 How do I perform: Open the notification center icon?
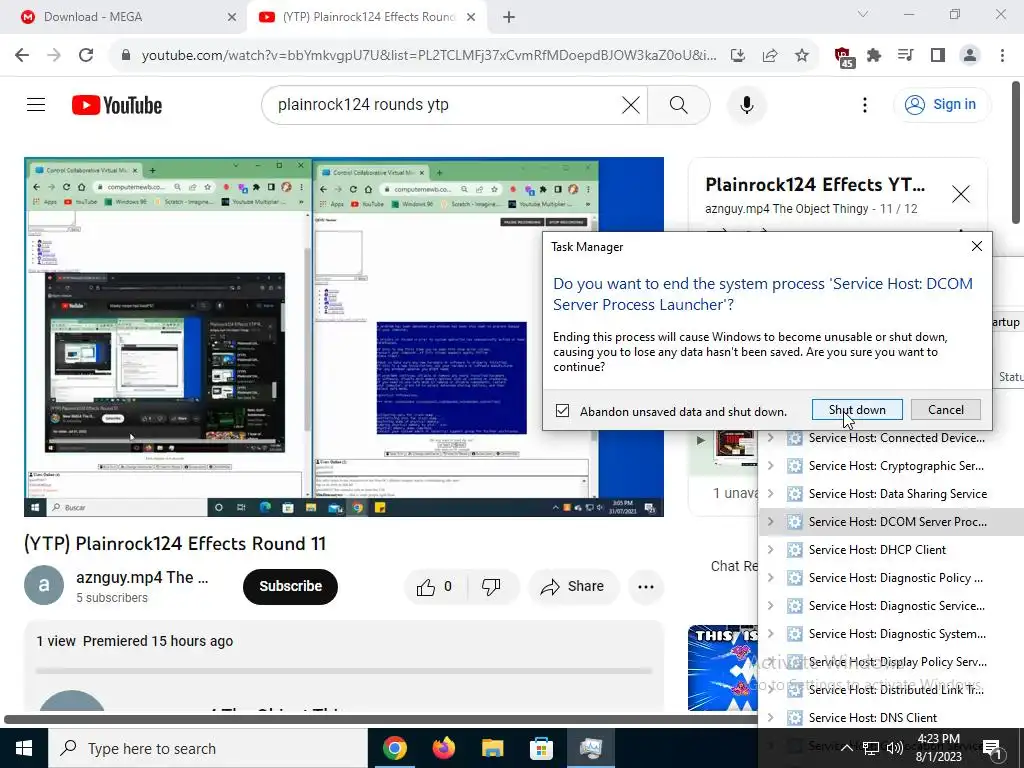coord(993,749)
